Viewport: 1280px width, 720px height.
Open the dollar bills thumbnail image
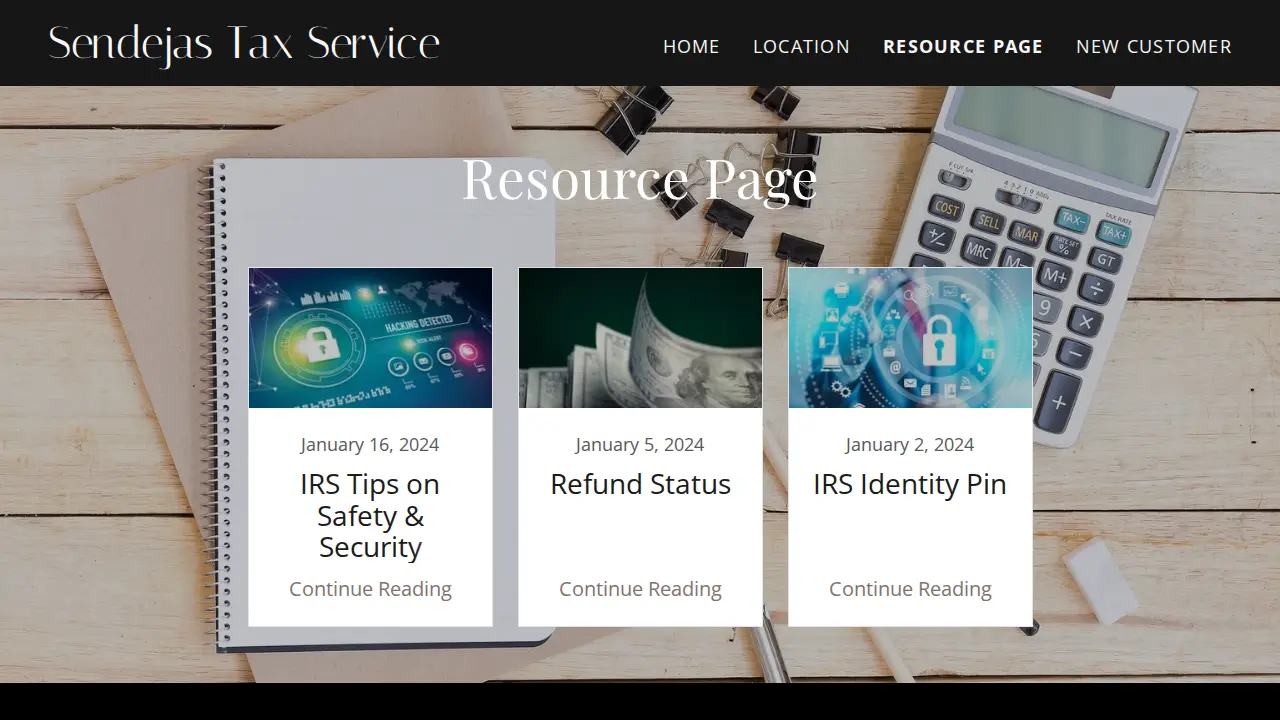640,338
